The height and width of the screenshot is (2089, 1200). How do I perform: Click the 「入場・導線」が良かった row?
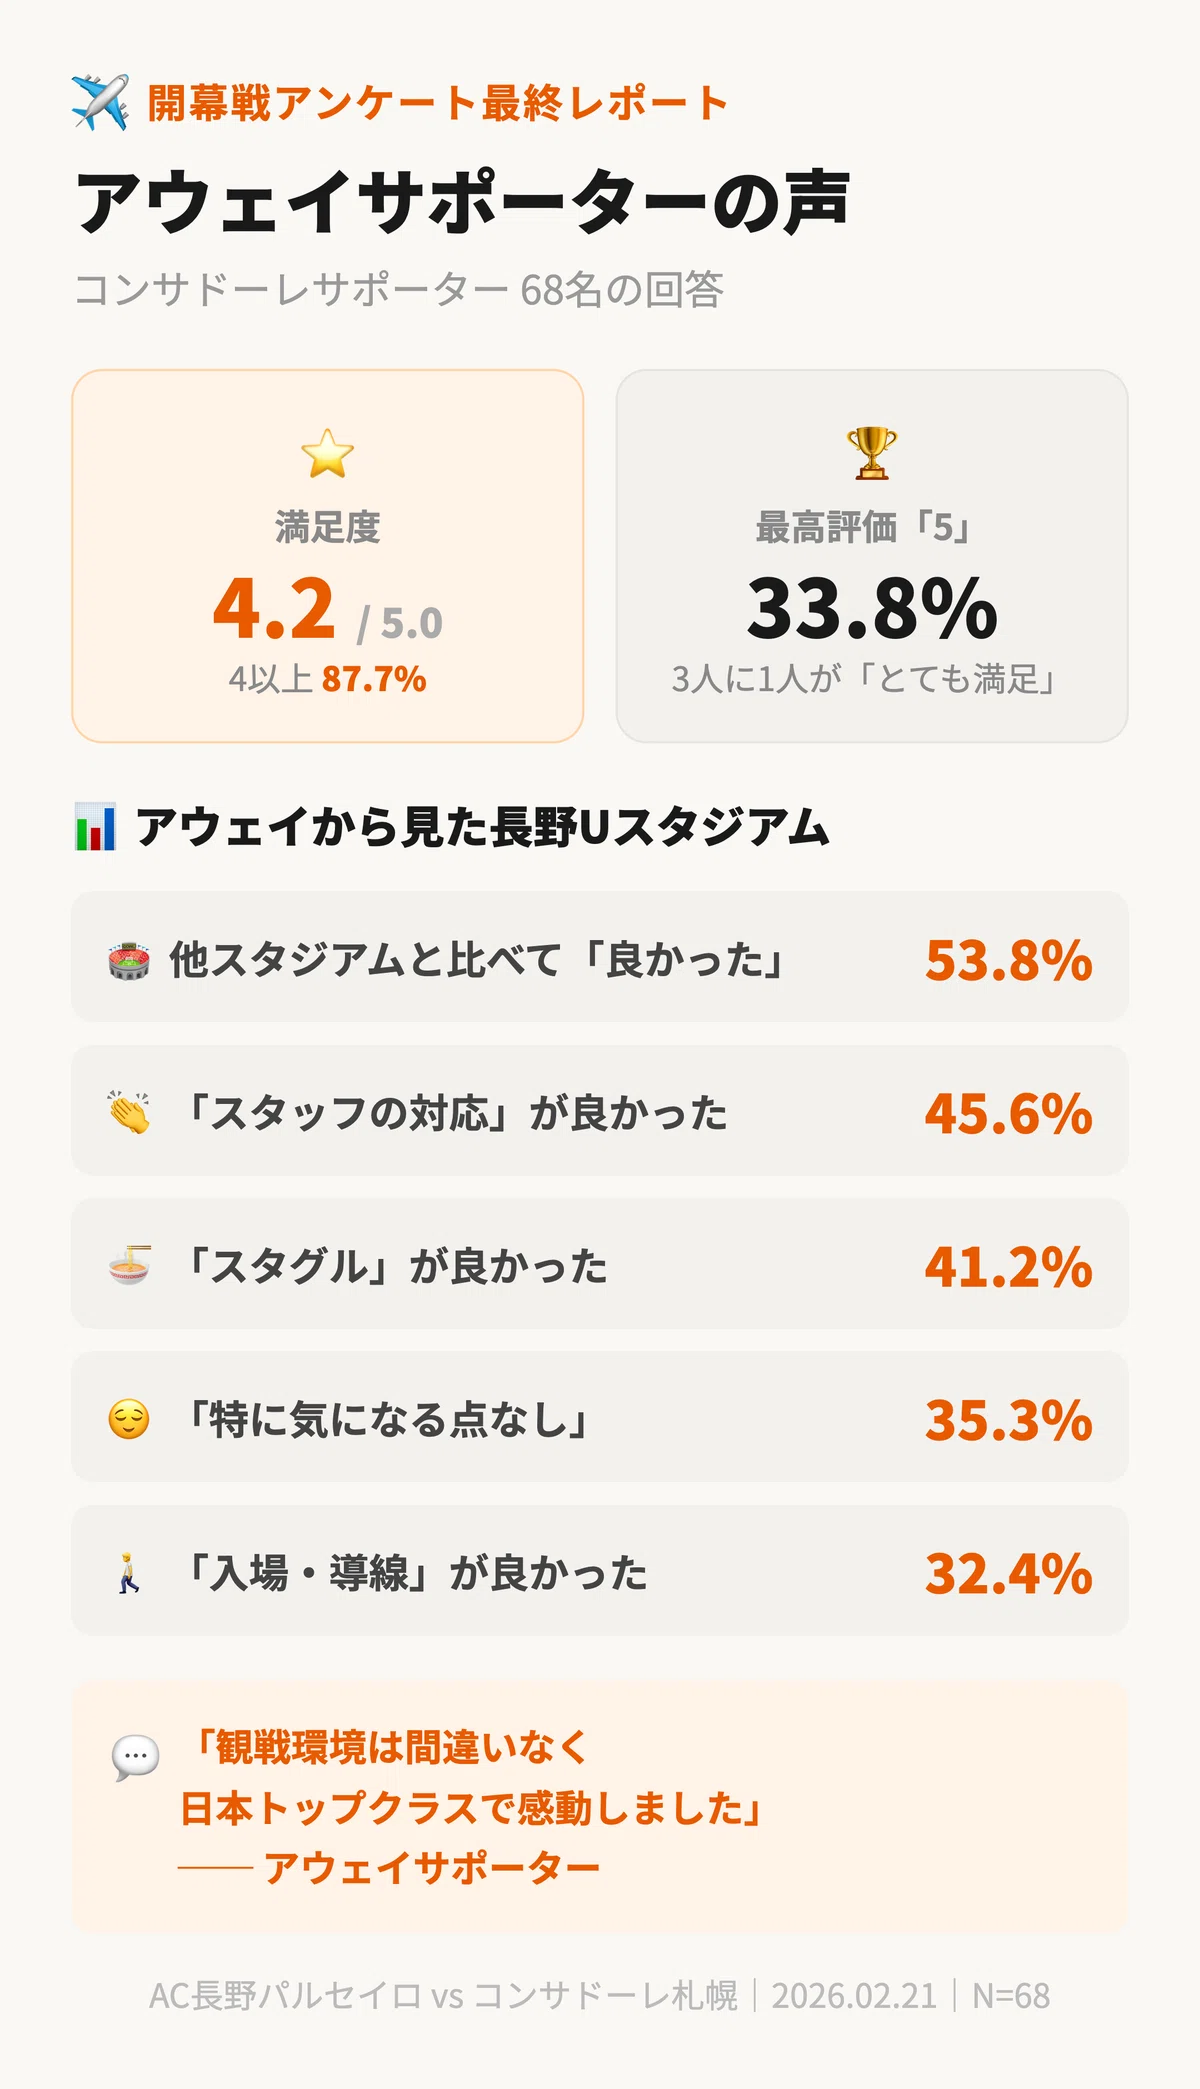point(600,1571)
